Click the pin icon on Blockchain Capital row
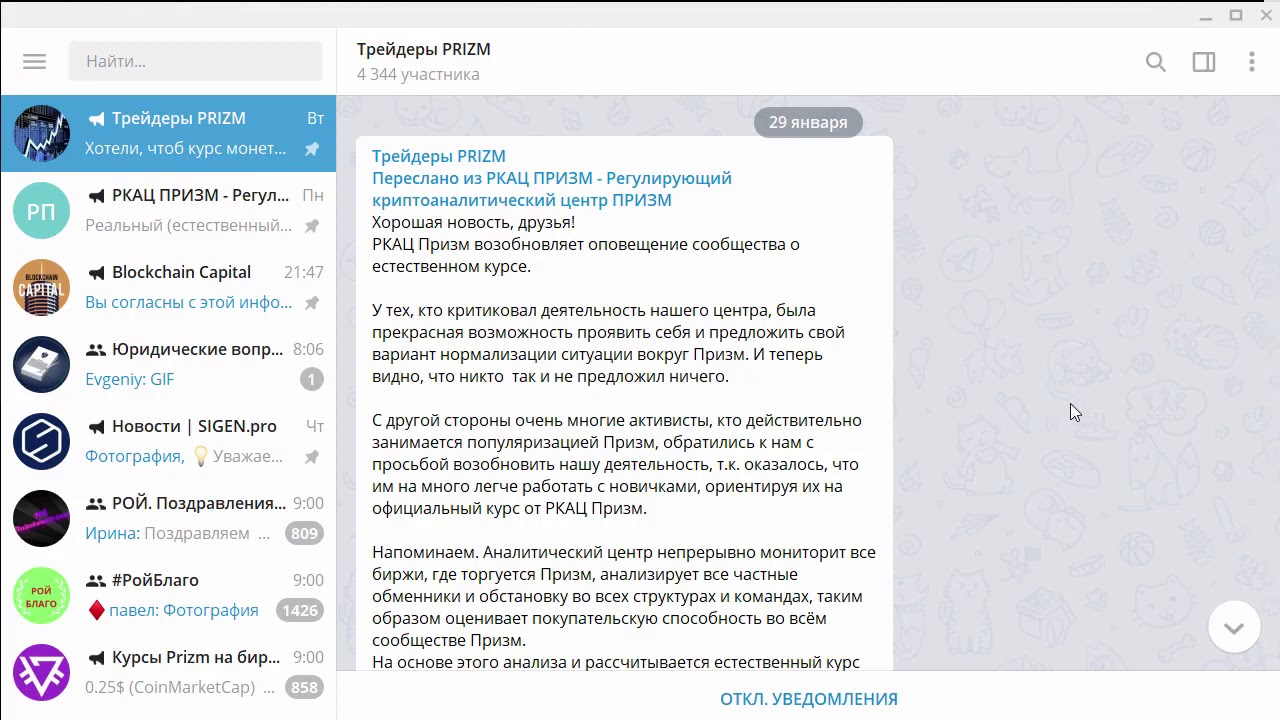This screenshot has width=1280, height=720. (x=312, y=303)
